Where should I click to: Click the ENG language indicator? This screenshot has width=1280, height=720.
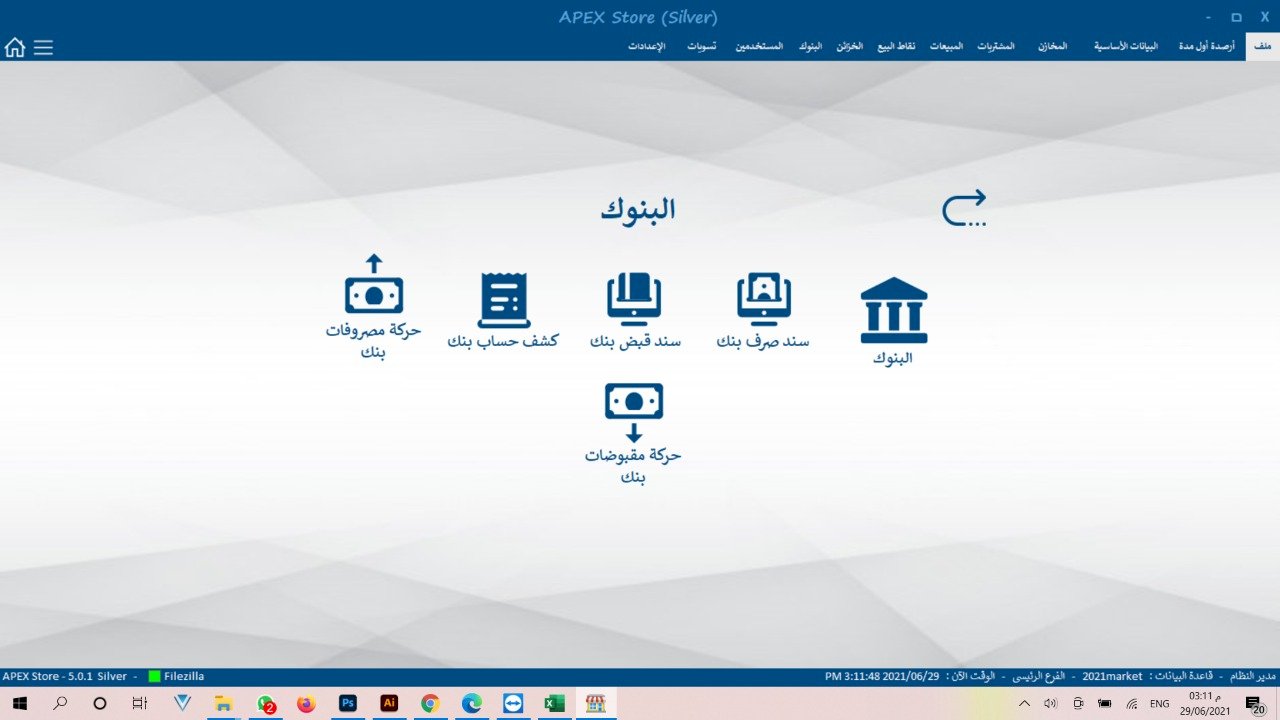1159,704
